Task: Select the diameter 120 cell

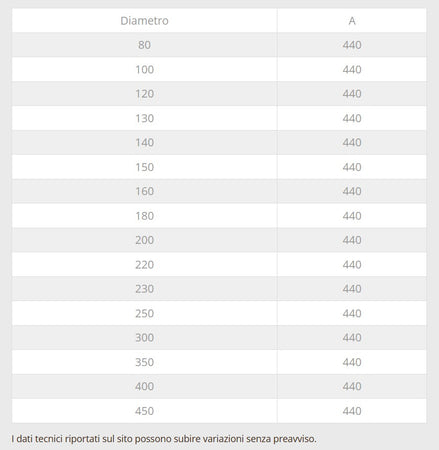Action: click(144, 94)
